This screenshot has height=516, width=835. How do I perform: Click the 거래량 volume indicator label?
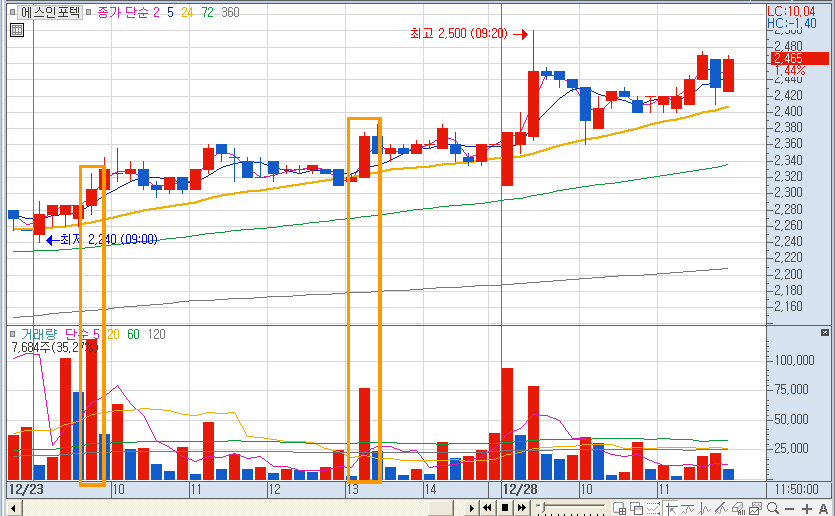pos(40,334)
